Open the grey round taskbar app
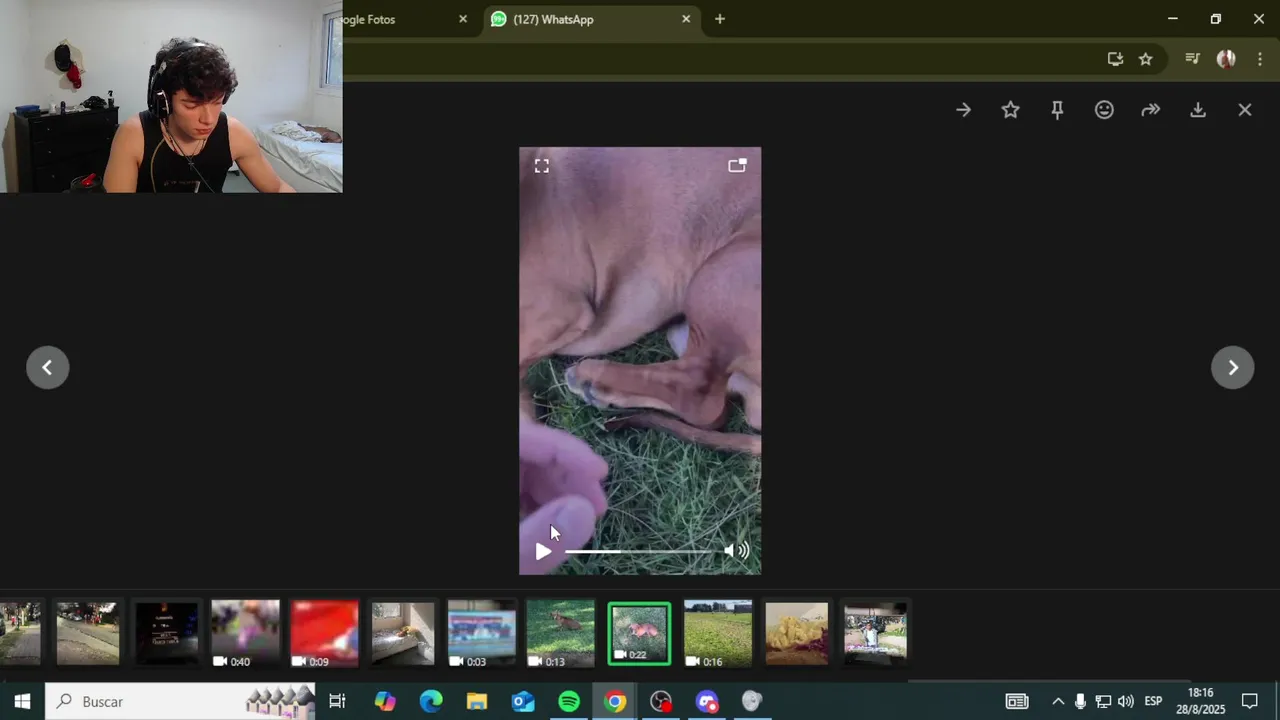1280x720 pixels. (752, 702)
